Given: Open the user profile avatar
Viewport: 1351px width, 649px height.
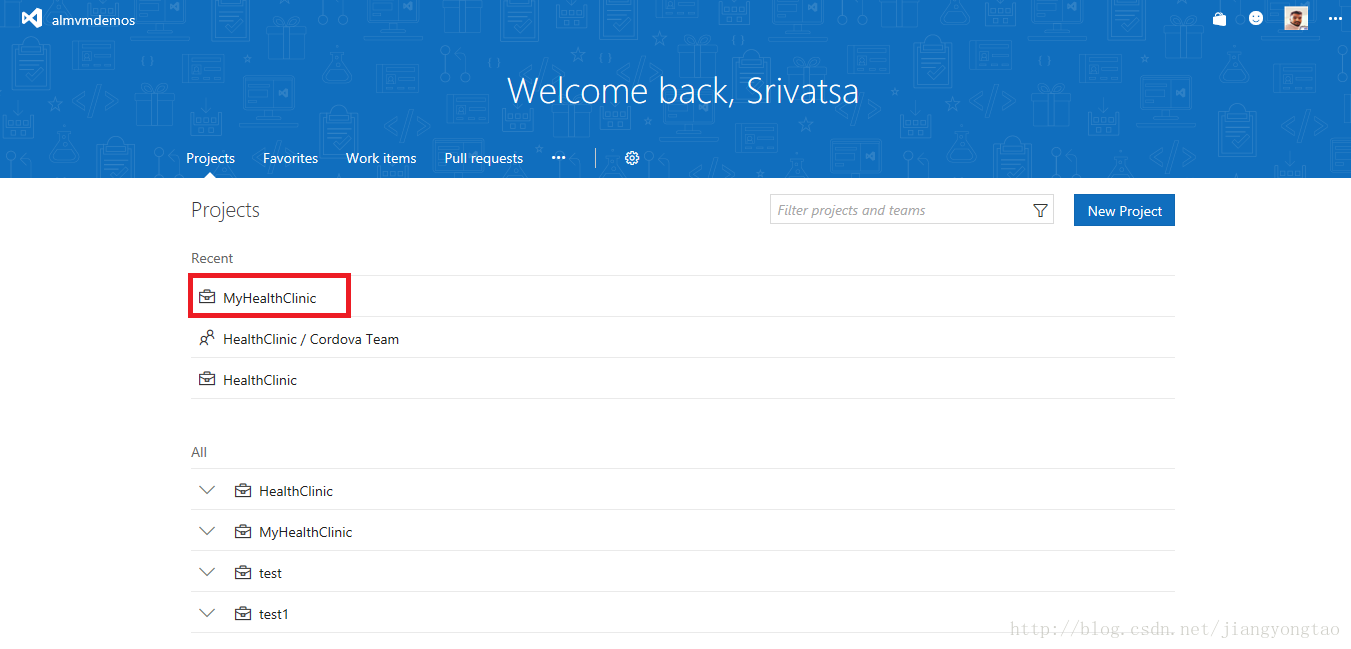Looking at the screenshot, I should 1296,19.
